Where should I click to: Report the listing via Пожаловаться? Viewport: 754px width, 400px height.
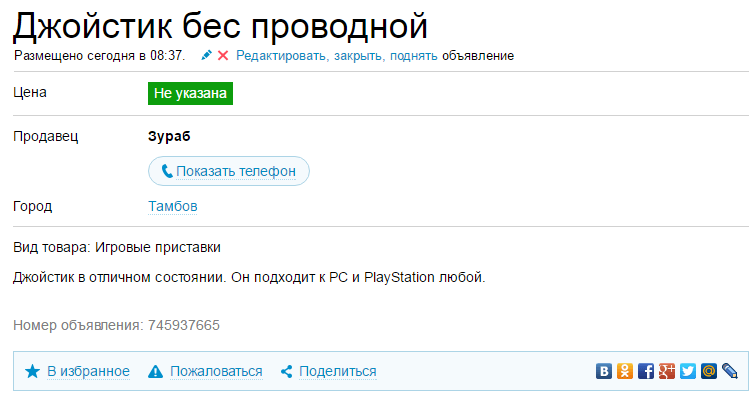(x=216, y=371)
